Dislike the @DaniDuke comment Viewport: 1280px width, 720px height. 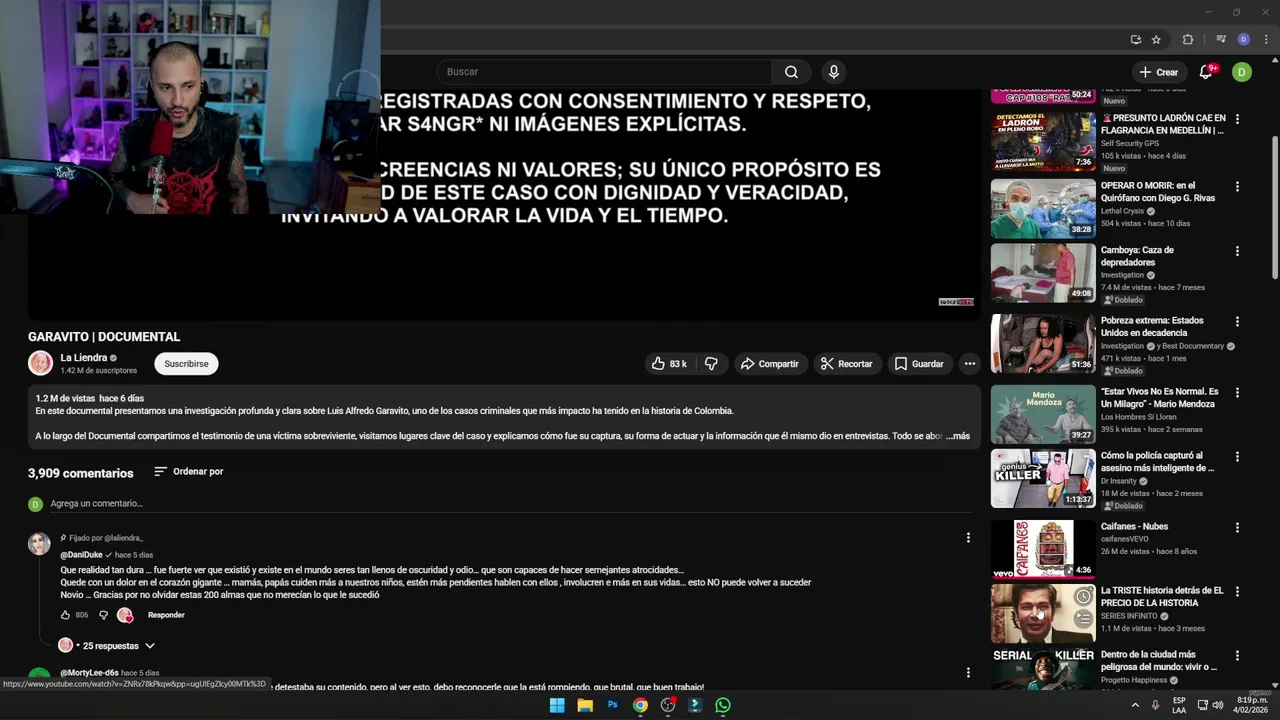click(103, 615)
